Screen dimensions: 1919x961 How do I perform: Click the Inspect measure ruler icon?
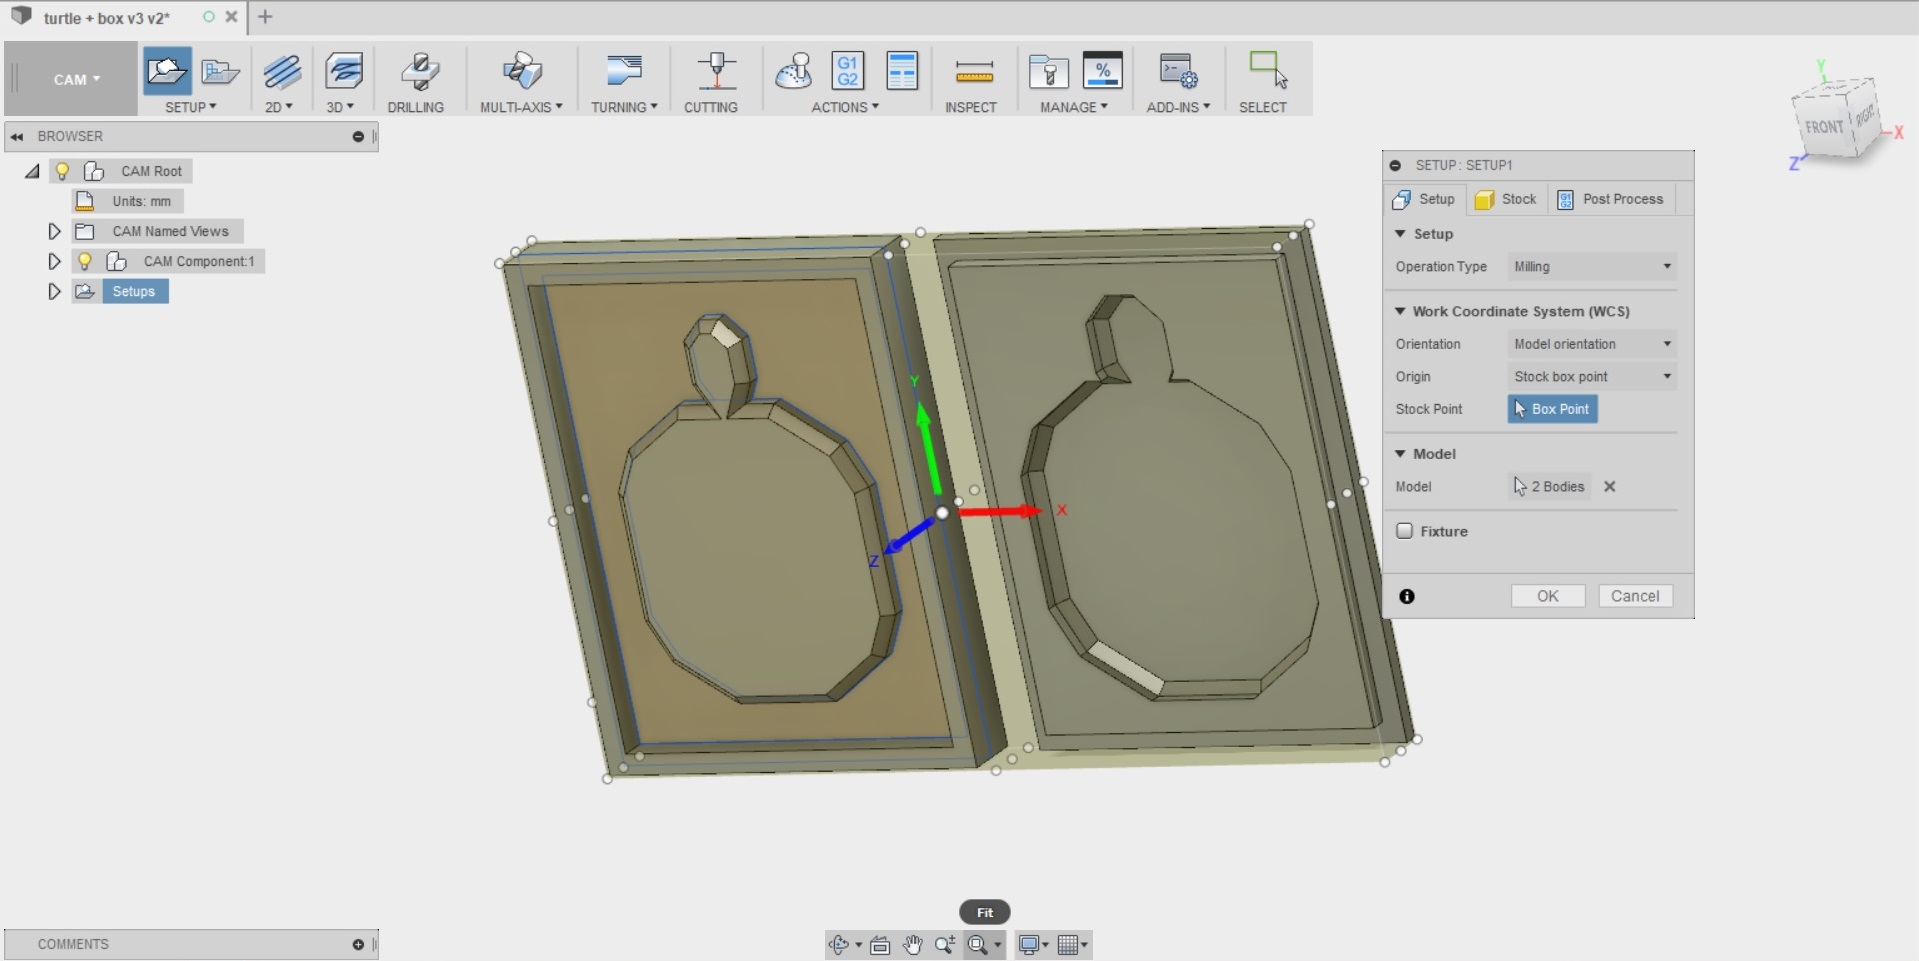(973, 72)
